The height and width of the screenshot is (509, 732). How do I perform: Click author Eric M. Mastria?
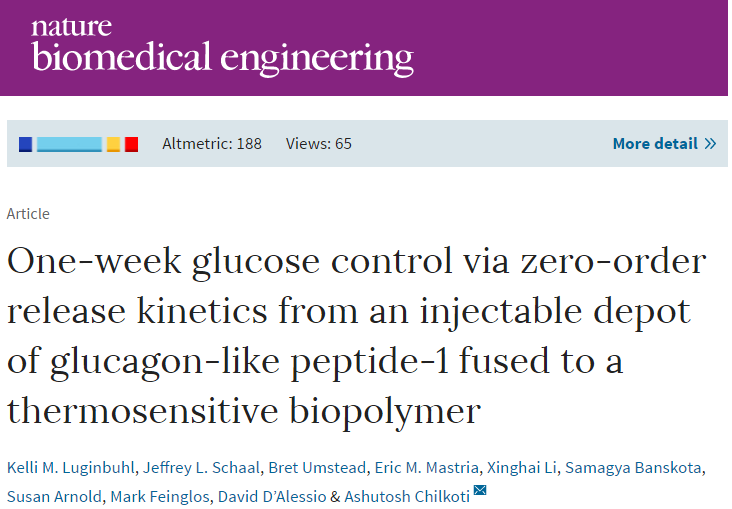click(x=427, y=467)
